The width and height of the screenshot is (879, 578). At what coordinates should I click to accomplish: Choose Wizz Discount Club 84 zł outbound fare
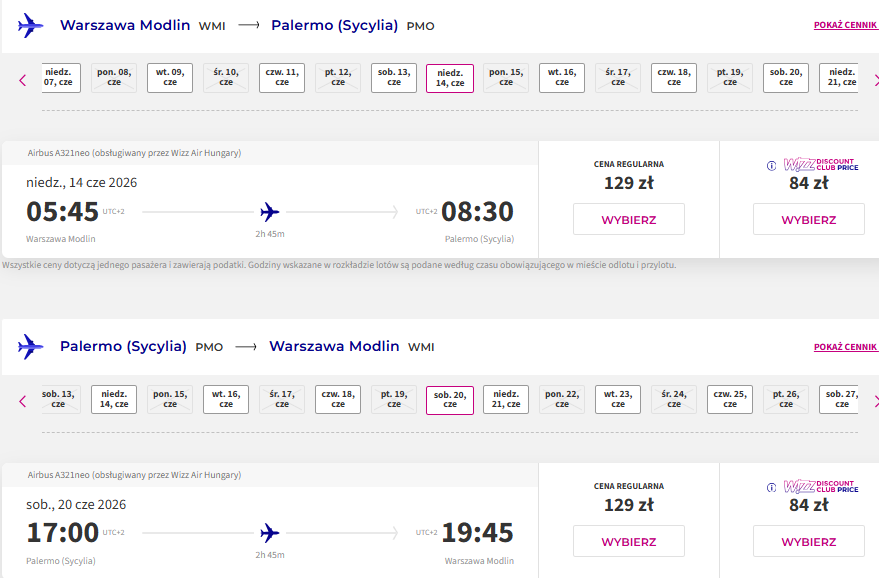click(x=809, y=219)
